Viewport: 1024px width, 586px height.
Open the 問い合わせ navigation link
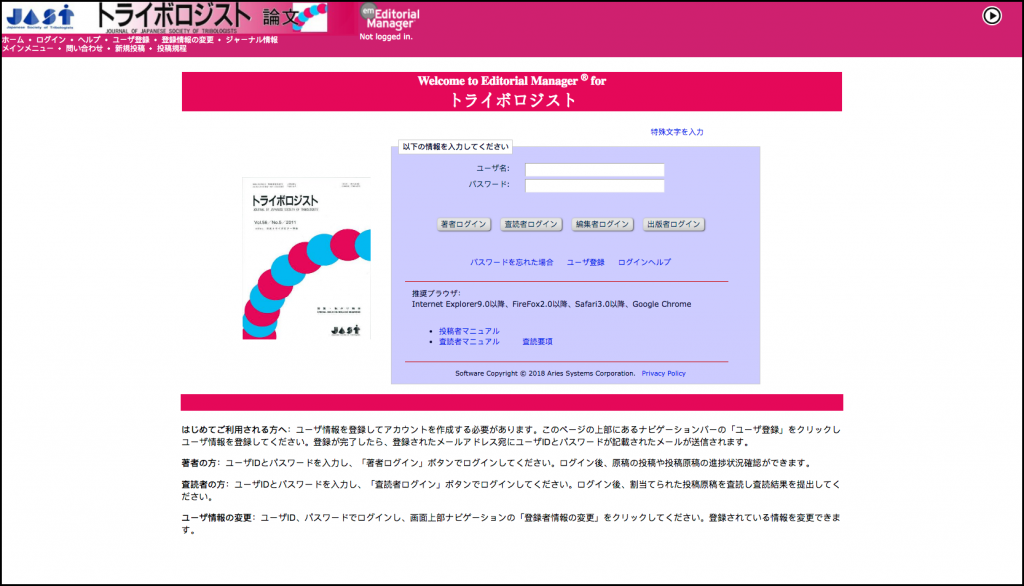pyautogui.click(x=84, y=48)
